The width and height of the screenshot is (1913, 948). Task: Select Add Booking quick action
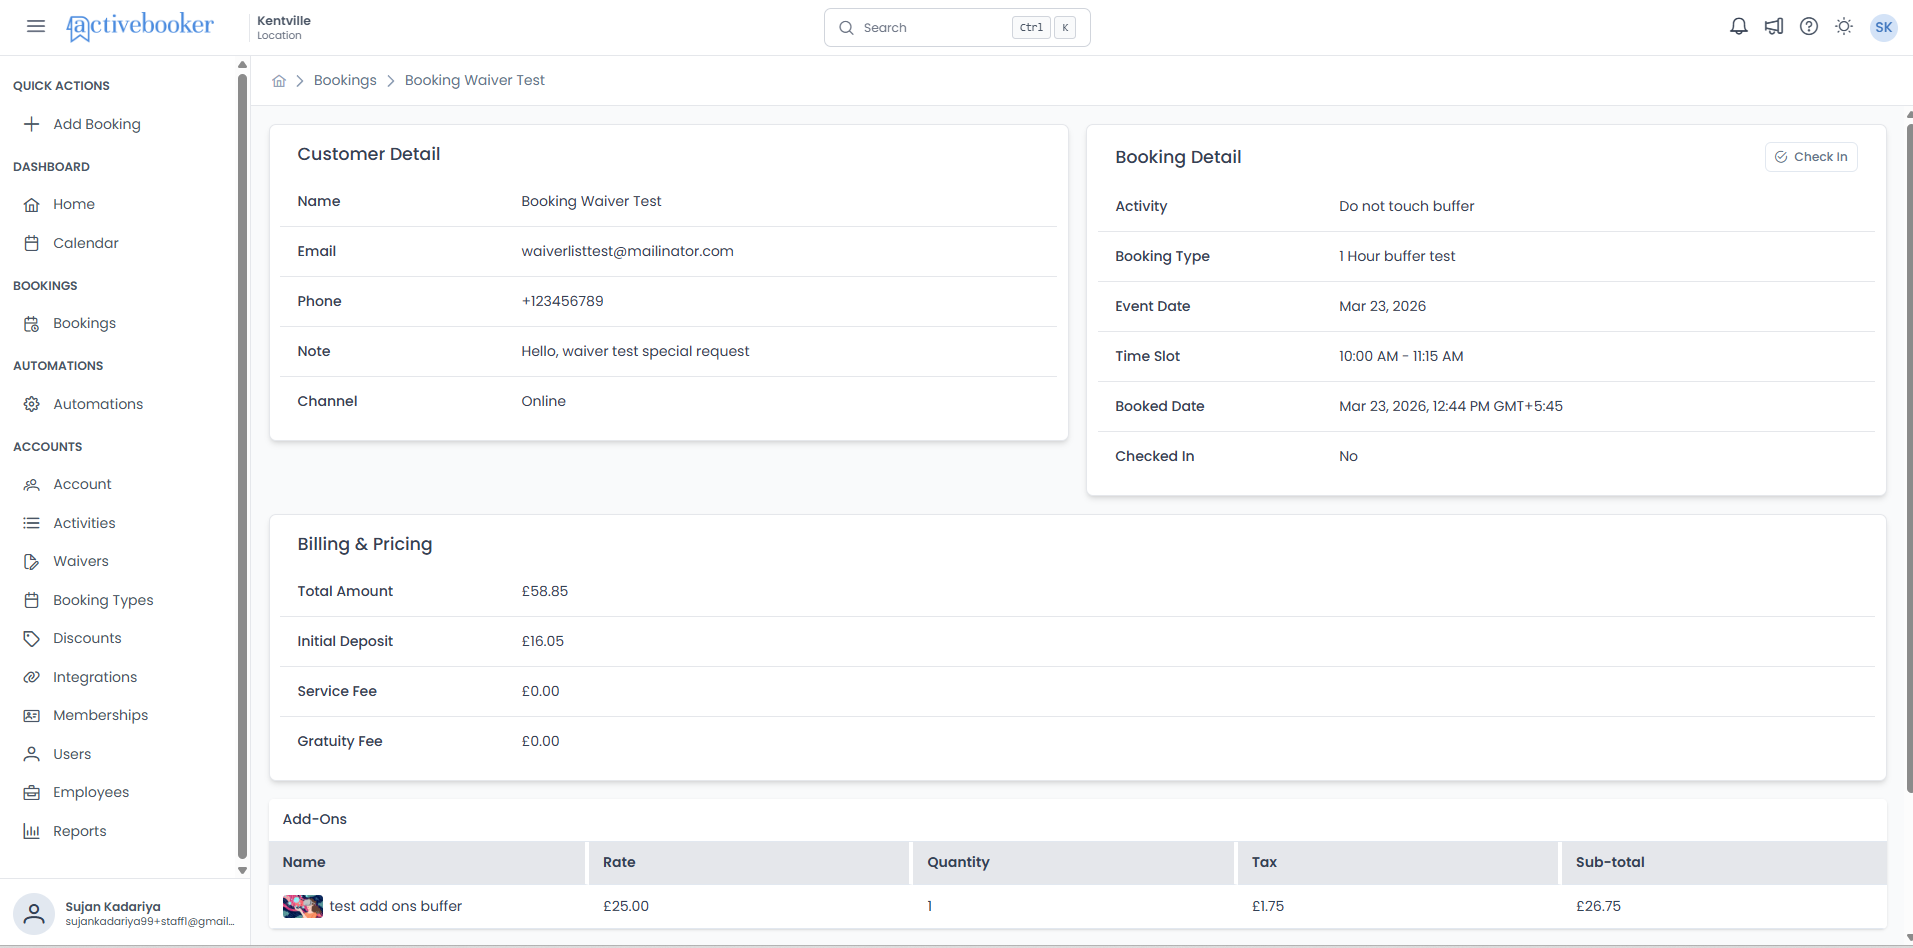click(97, 124)
